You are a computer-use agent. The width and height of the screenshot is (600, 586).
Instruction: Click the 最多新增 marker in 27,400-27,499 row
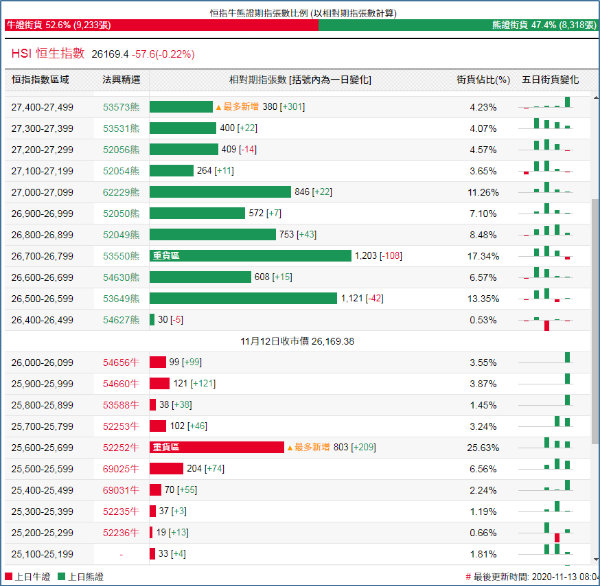(x=237, y=107)
